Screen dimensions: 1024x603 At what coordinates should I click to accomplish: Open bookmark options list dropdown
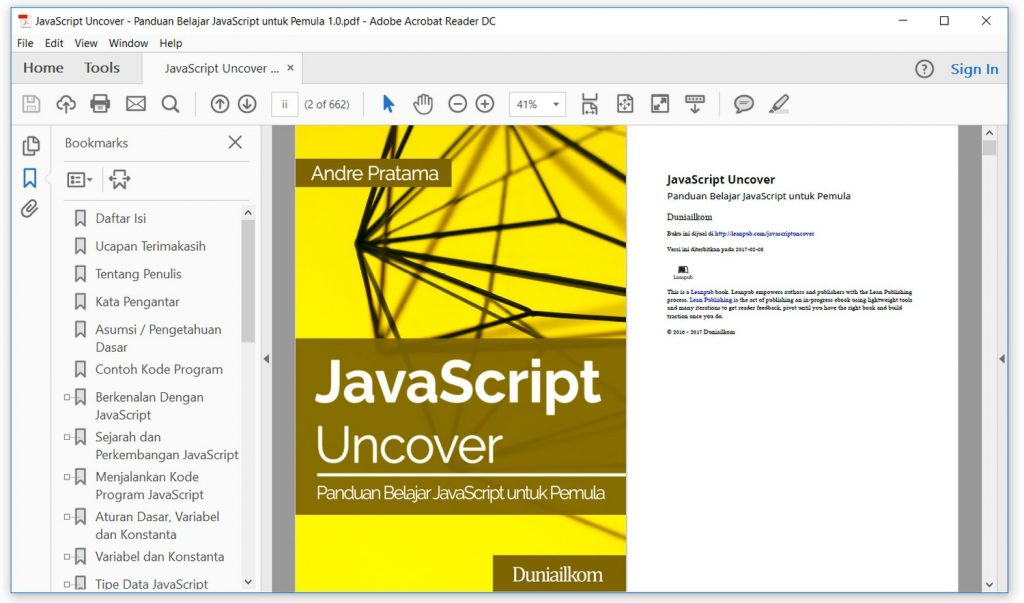coord(80,179)
